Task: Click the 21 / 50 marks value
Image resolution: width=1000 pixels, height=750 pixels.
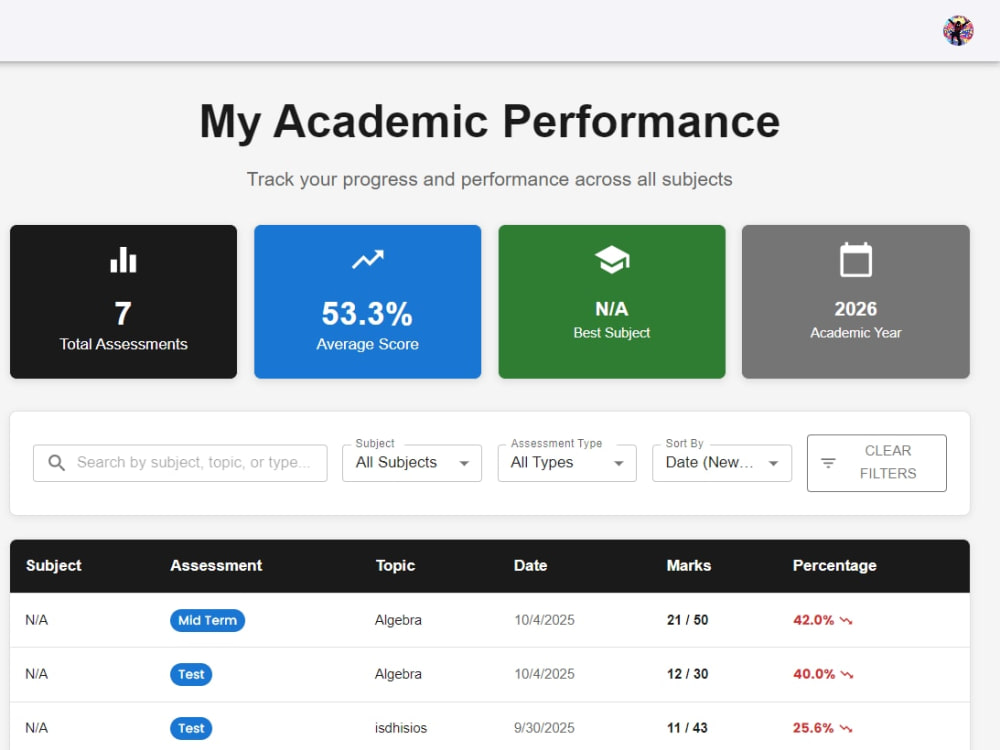Action: click(x=688, y=621)
